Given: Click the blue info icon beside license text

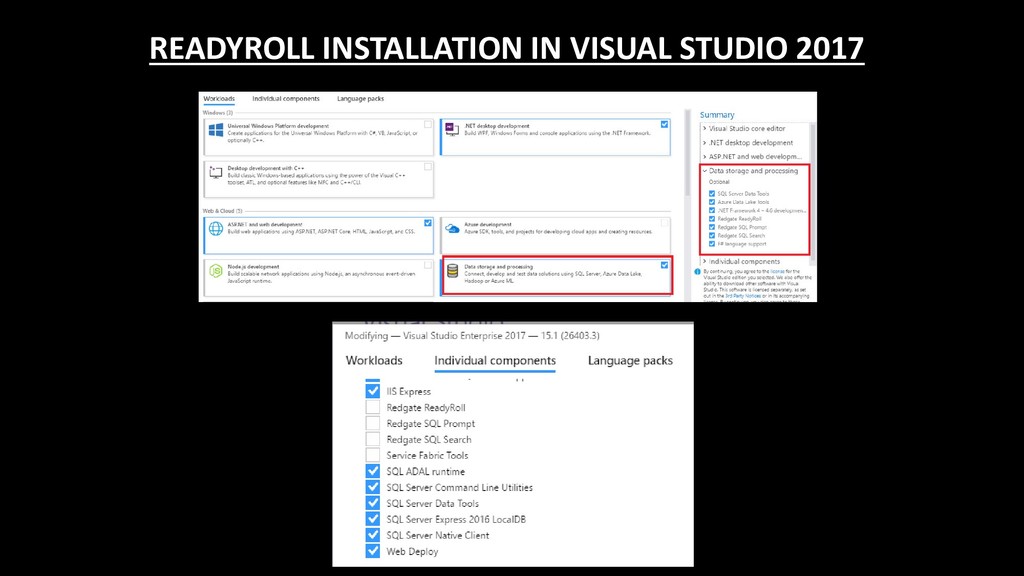Looking at the screenshot, I should coord(697,272).
